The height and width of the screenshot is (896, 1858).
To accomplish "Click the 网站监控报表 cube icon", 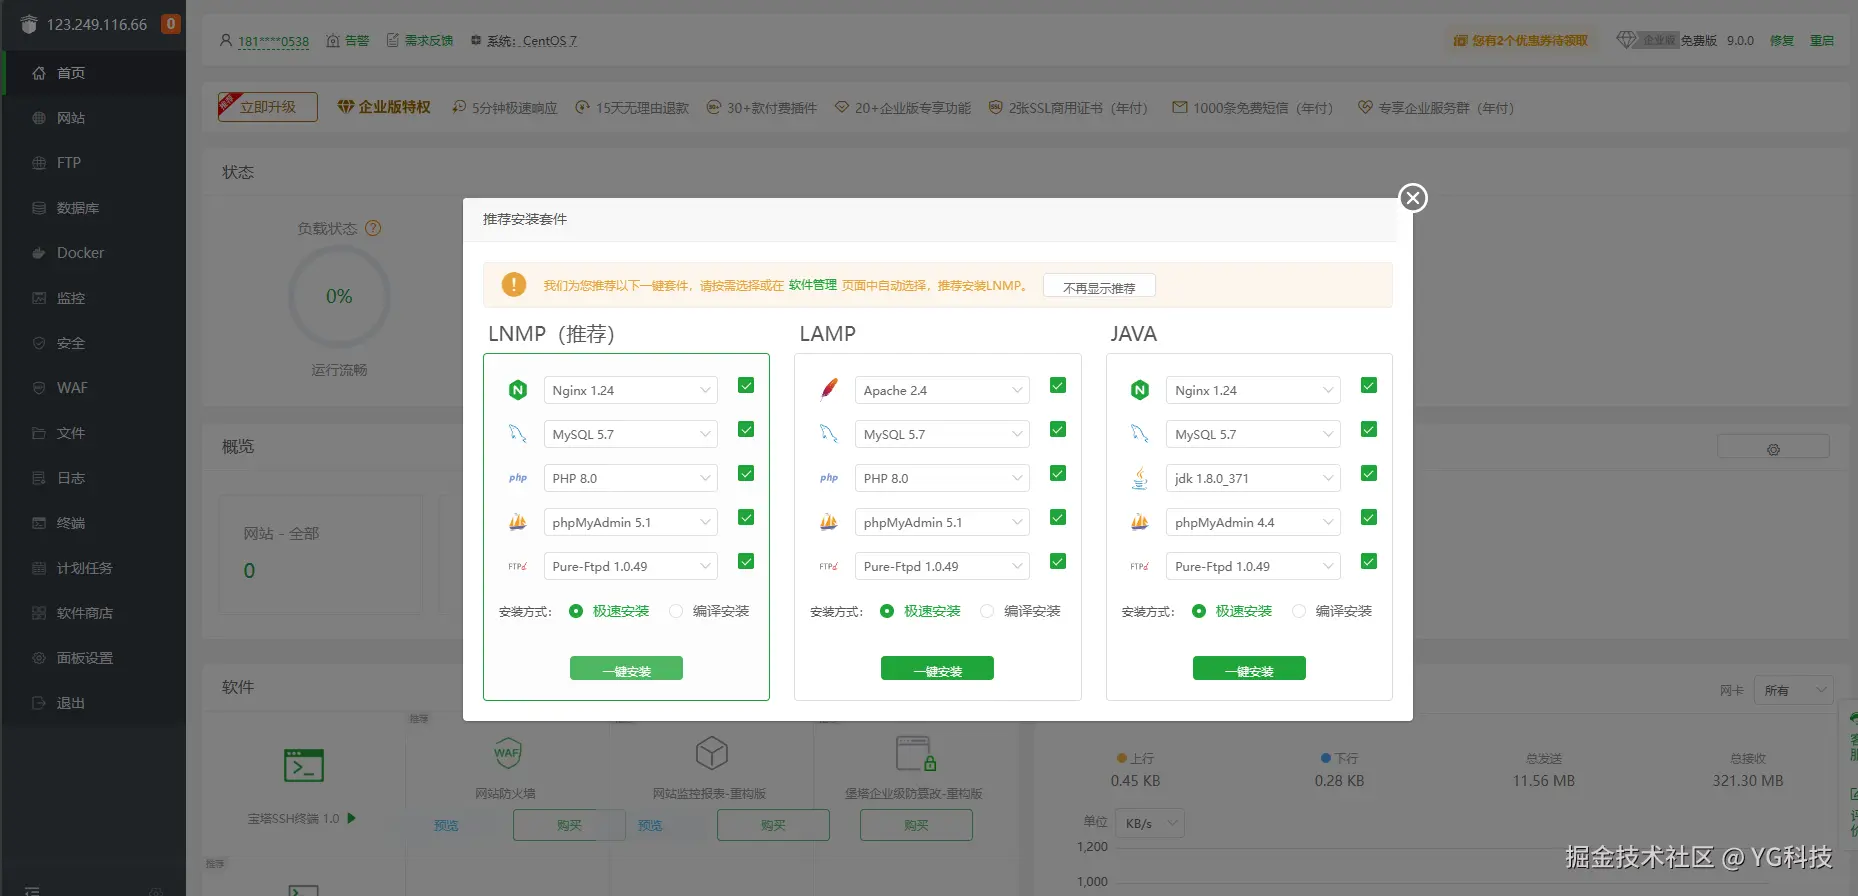I will click(x=711, y=753).
